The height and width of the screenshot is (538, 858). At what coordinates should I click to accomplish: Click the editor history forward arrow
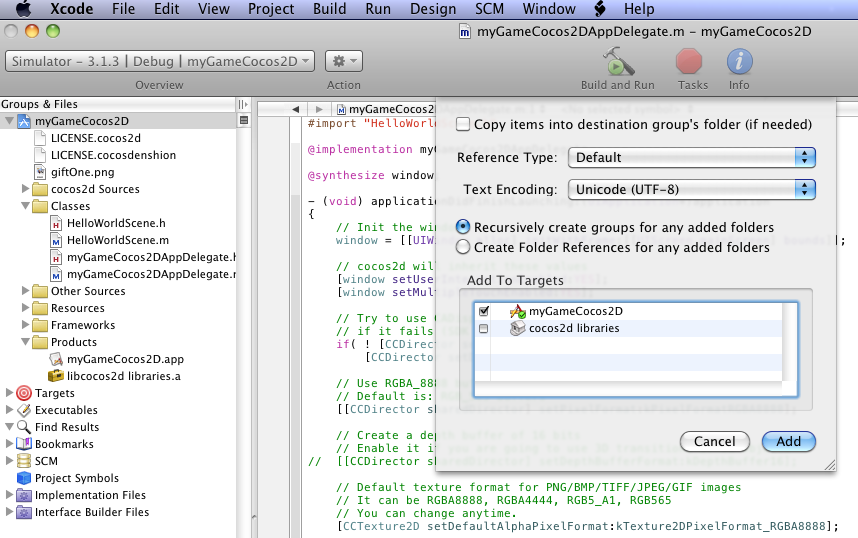pos(319,109)
